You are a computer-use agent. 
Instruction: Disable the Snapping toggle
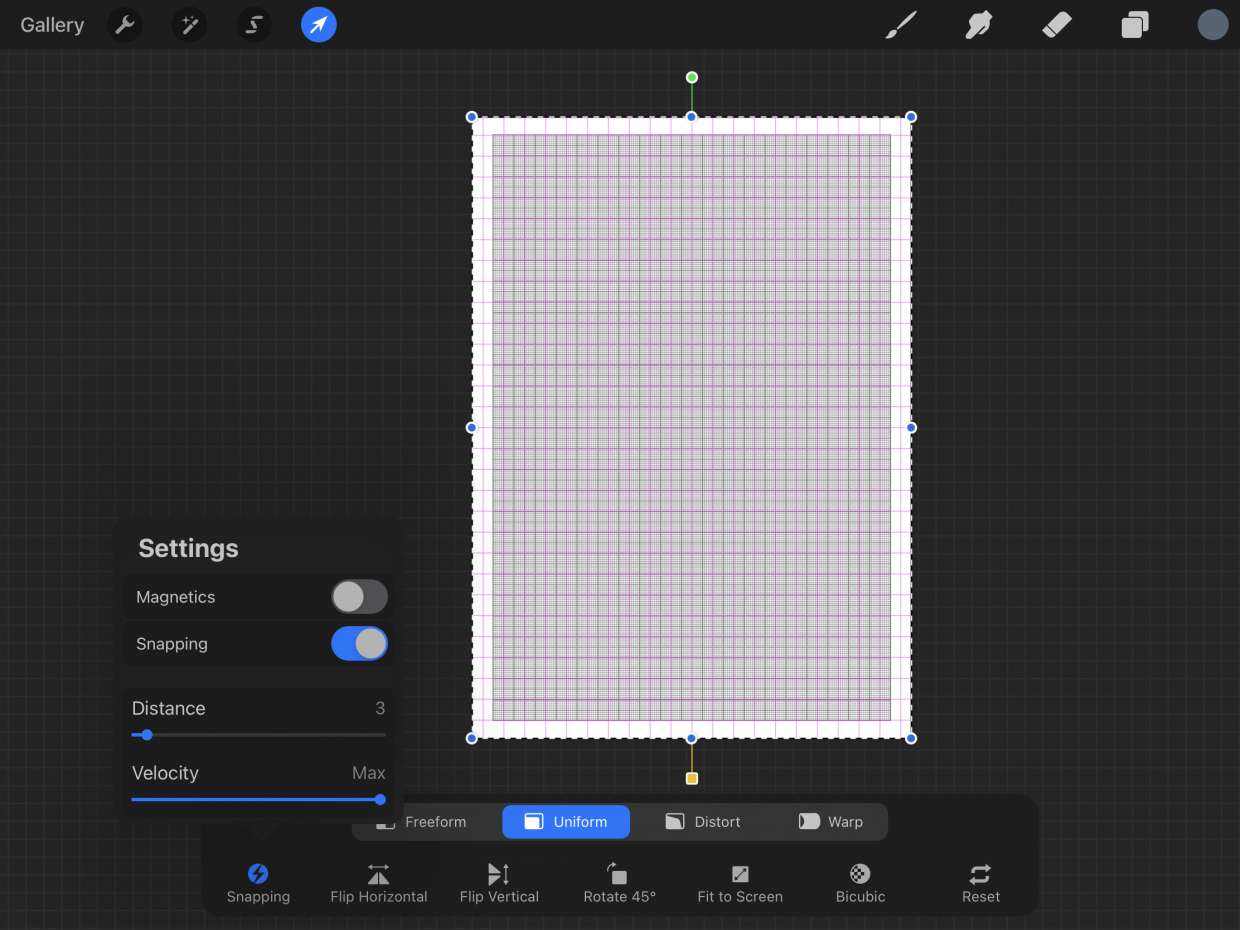pyautogui.click(x=359, y=644)
